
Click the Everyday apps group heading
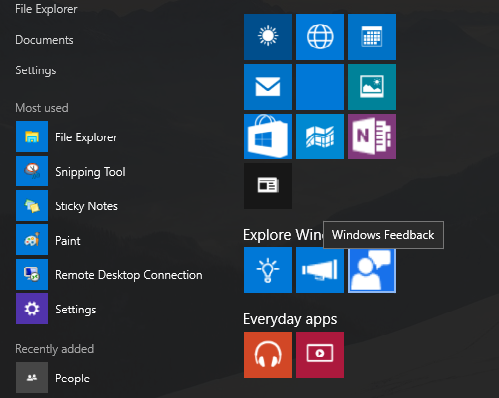coord(290,319)
